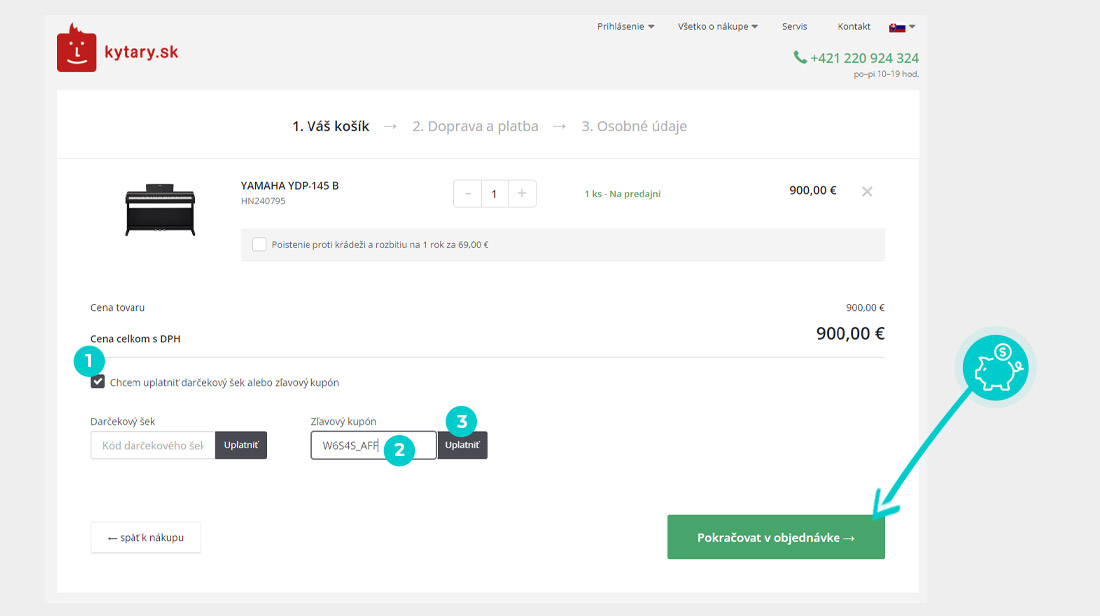Open the Kontakt page
Viewport: 1100px width, 616px height.
(854, 27)
